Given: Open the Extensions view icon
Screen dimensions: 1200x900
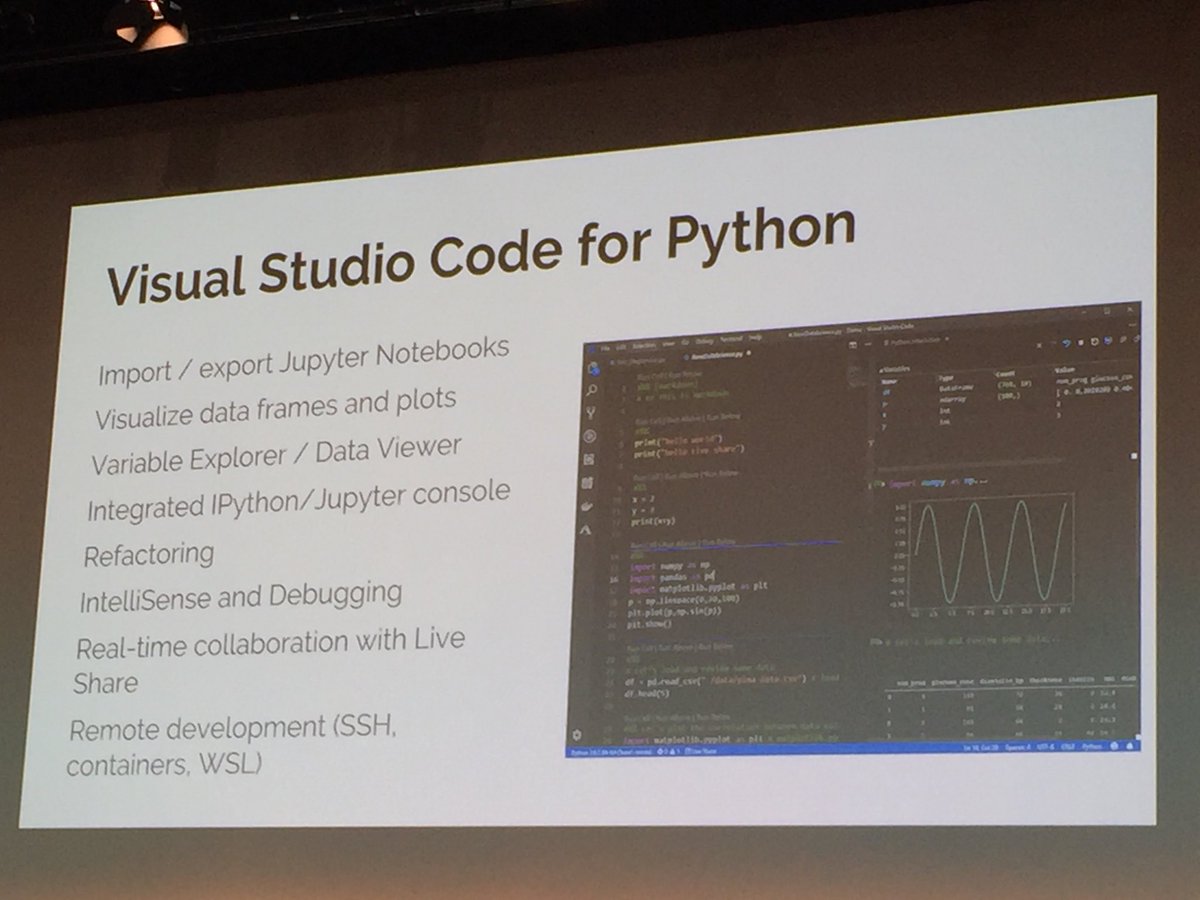Looking at the screenshot, I should pos(590,459).
